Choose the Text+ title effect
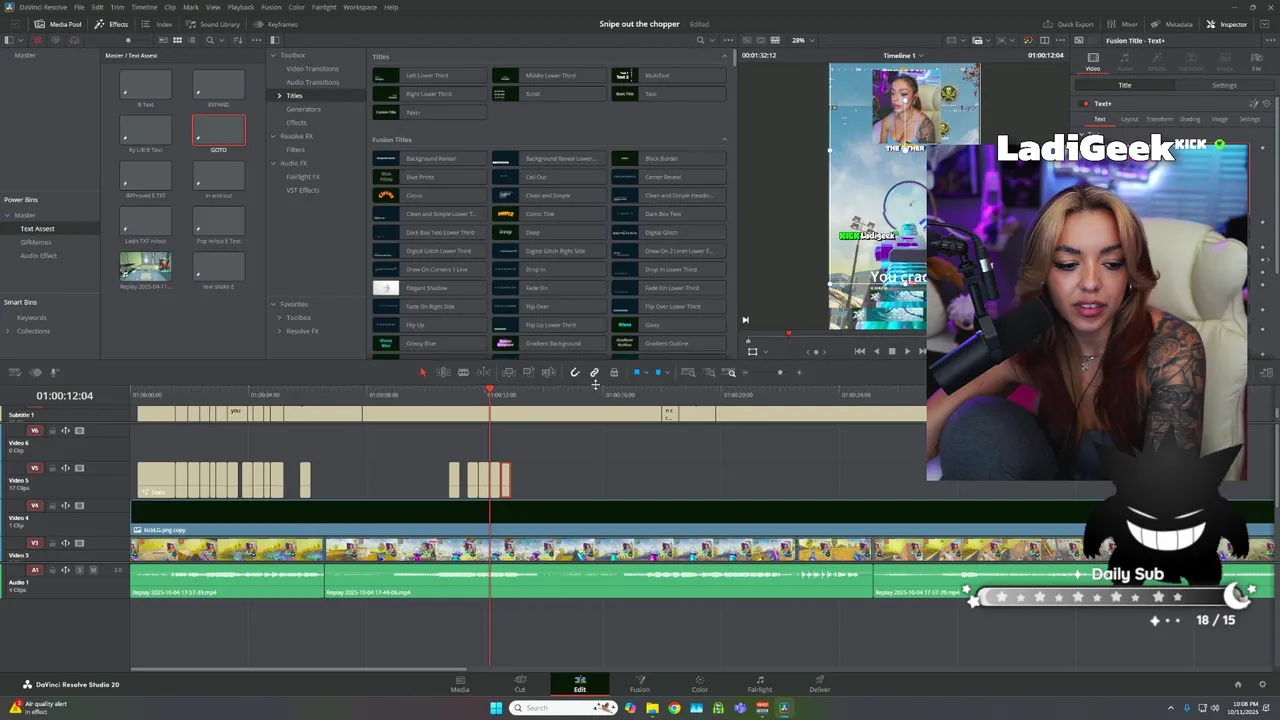 click(x=429, y=112)
